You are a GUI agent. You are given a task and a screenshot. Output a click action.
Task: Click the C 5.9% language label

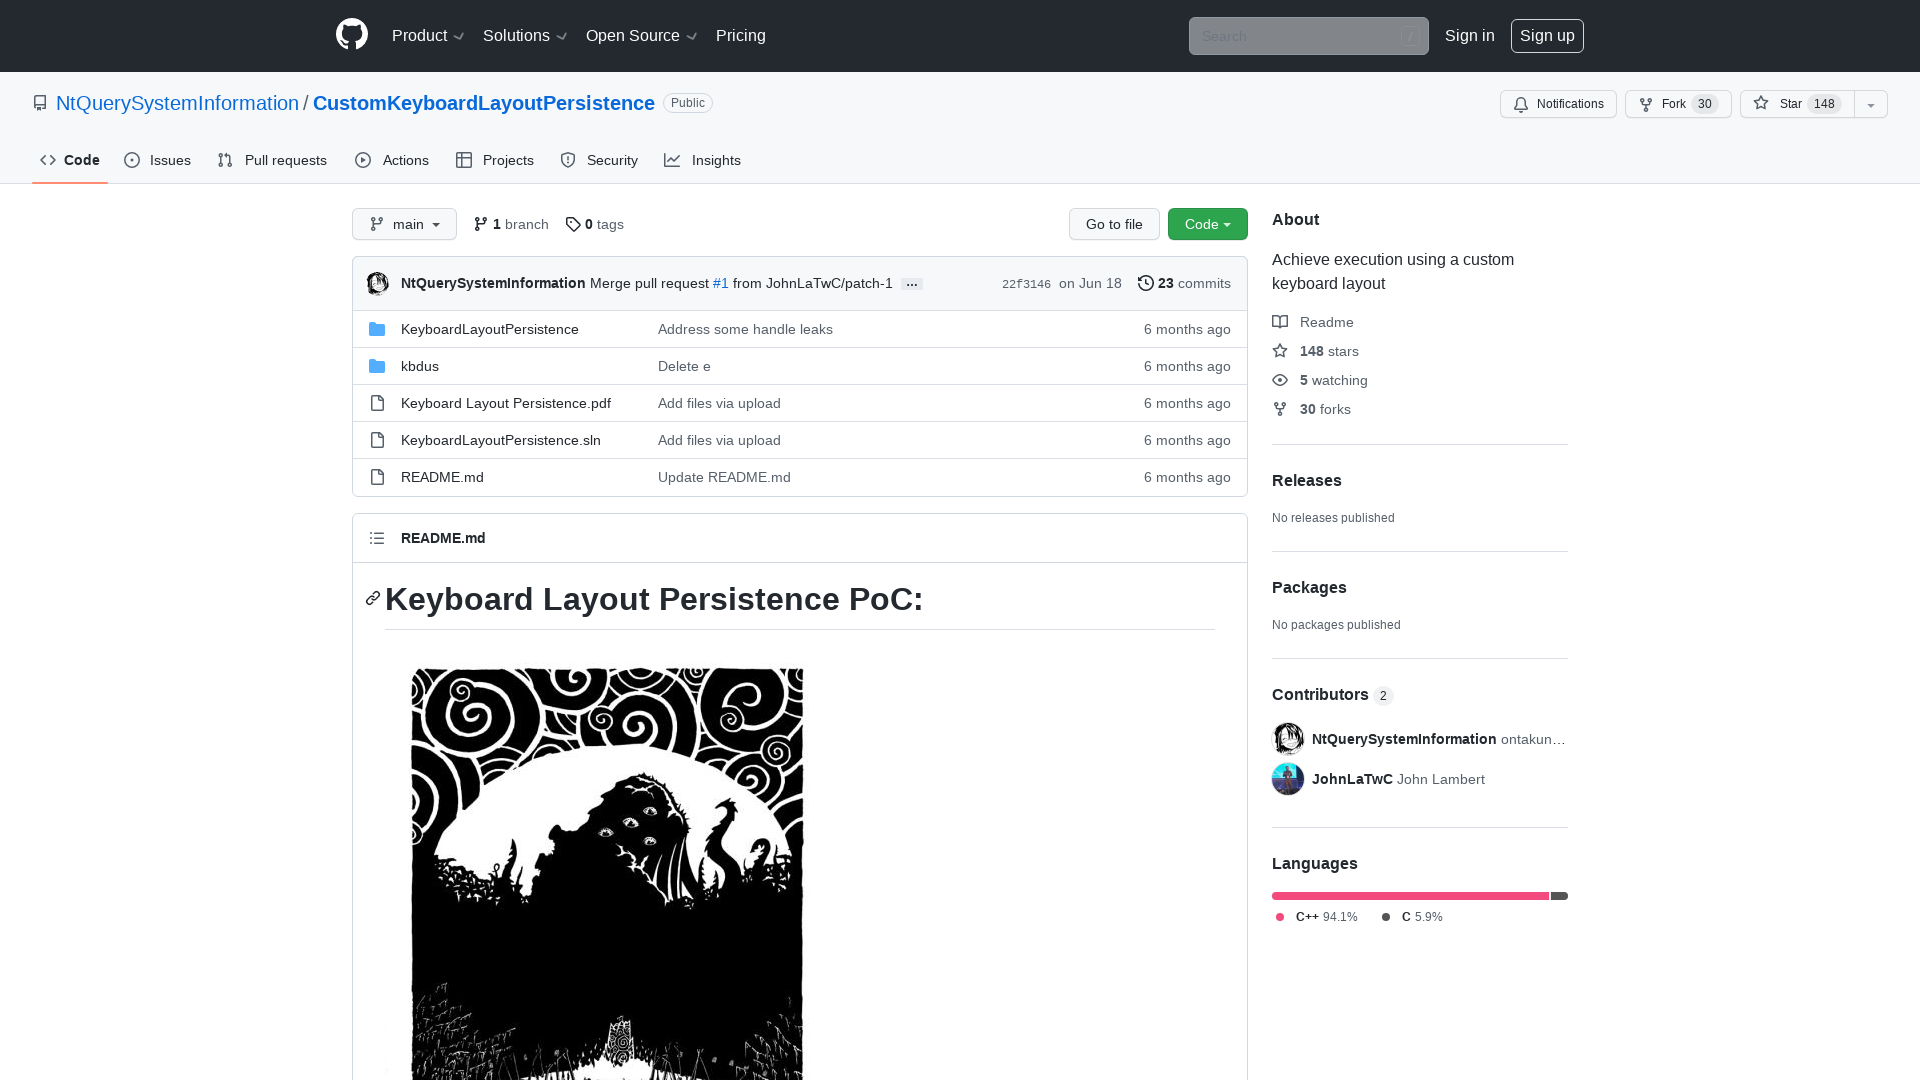[x=1413, y=917]
